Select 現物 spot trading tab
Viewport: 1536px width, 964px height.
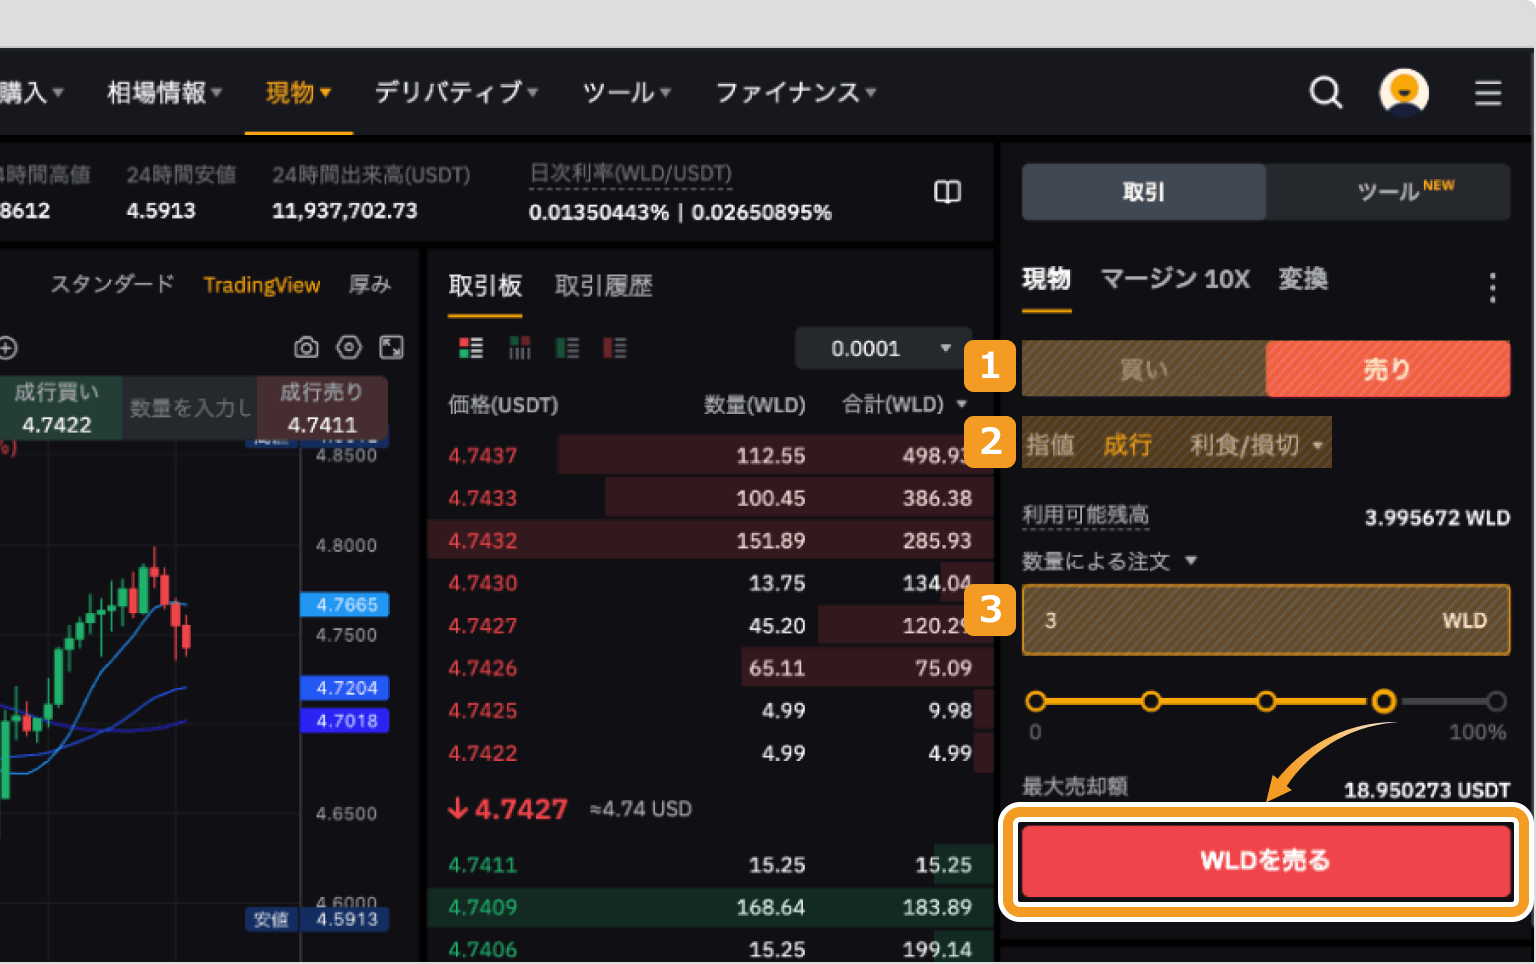point(1046,279)
